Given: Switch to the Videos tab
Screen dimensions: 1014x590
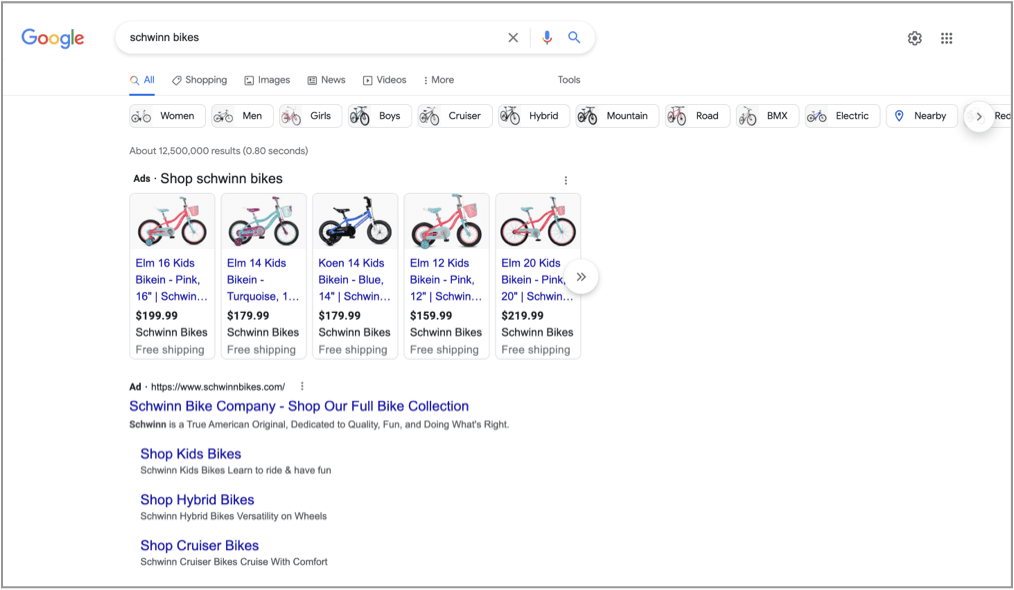Looking at the screenshot, I should pos(385,80).
